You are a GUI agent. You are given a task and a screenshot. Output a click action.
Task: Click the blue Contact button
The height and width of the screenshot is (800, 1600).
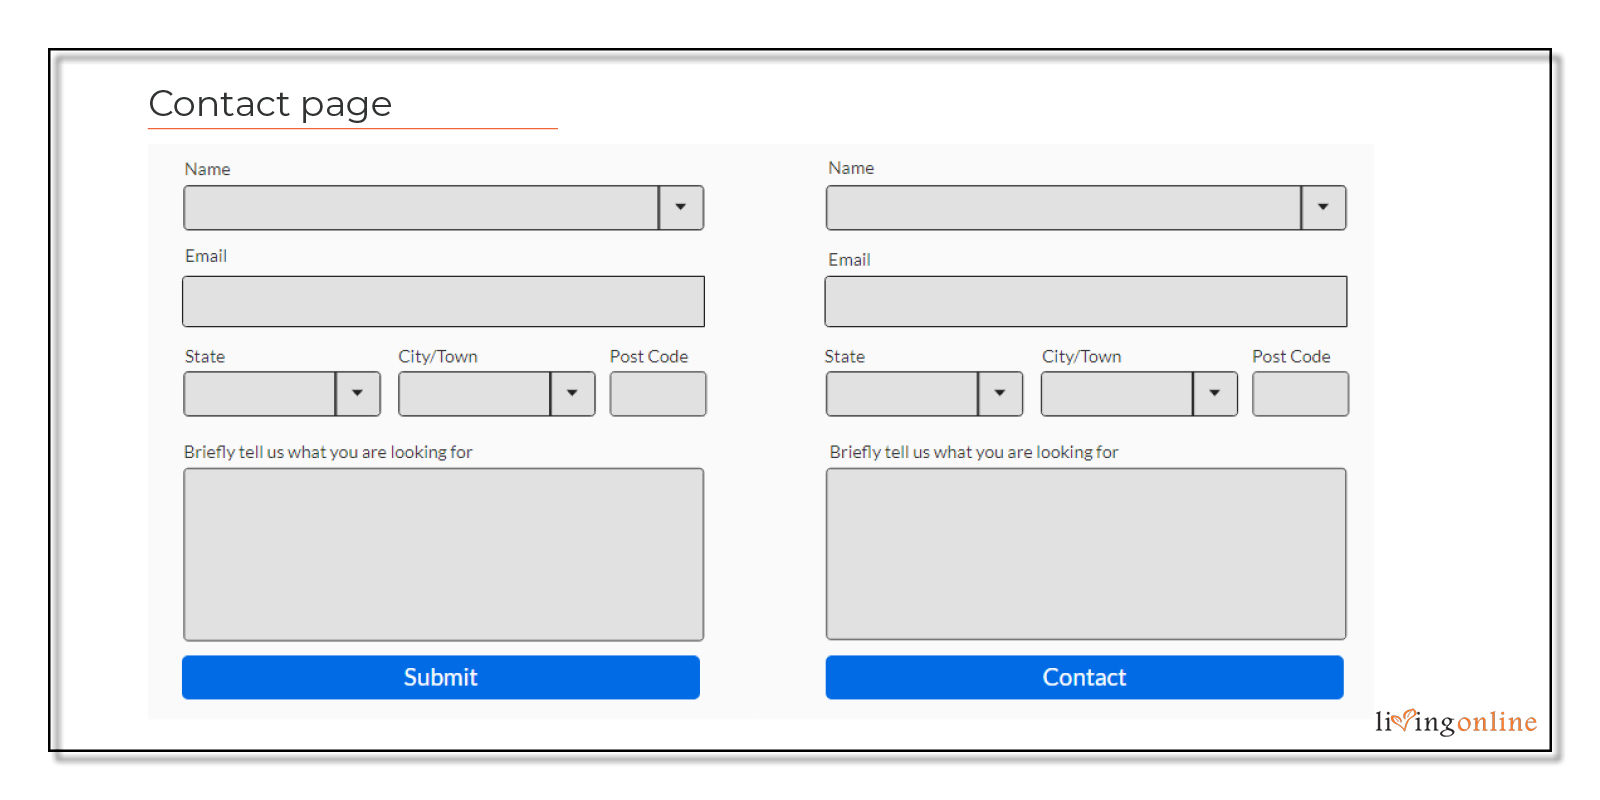pyautogui.click(x=1085, y=677)
